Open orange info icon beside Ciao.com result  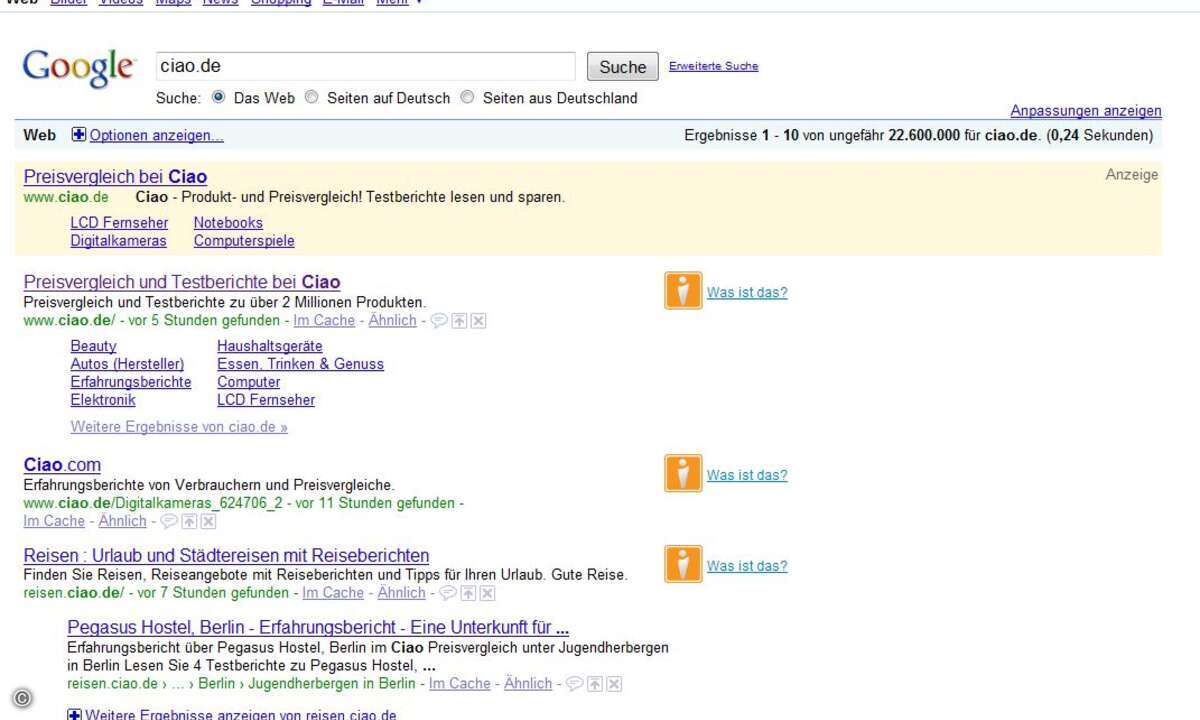[x=683, y=473]
